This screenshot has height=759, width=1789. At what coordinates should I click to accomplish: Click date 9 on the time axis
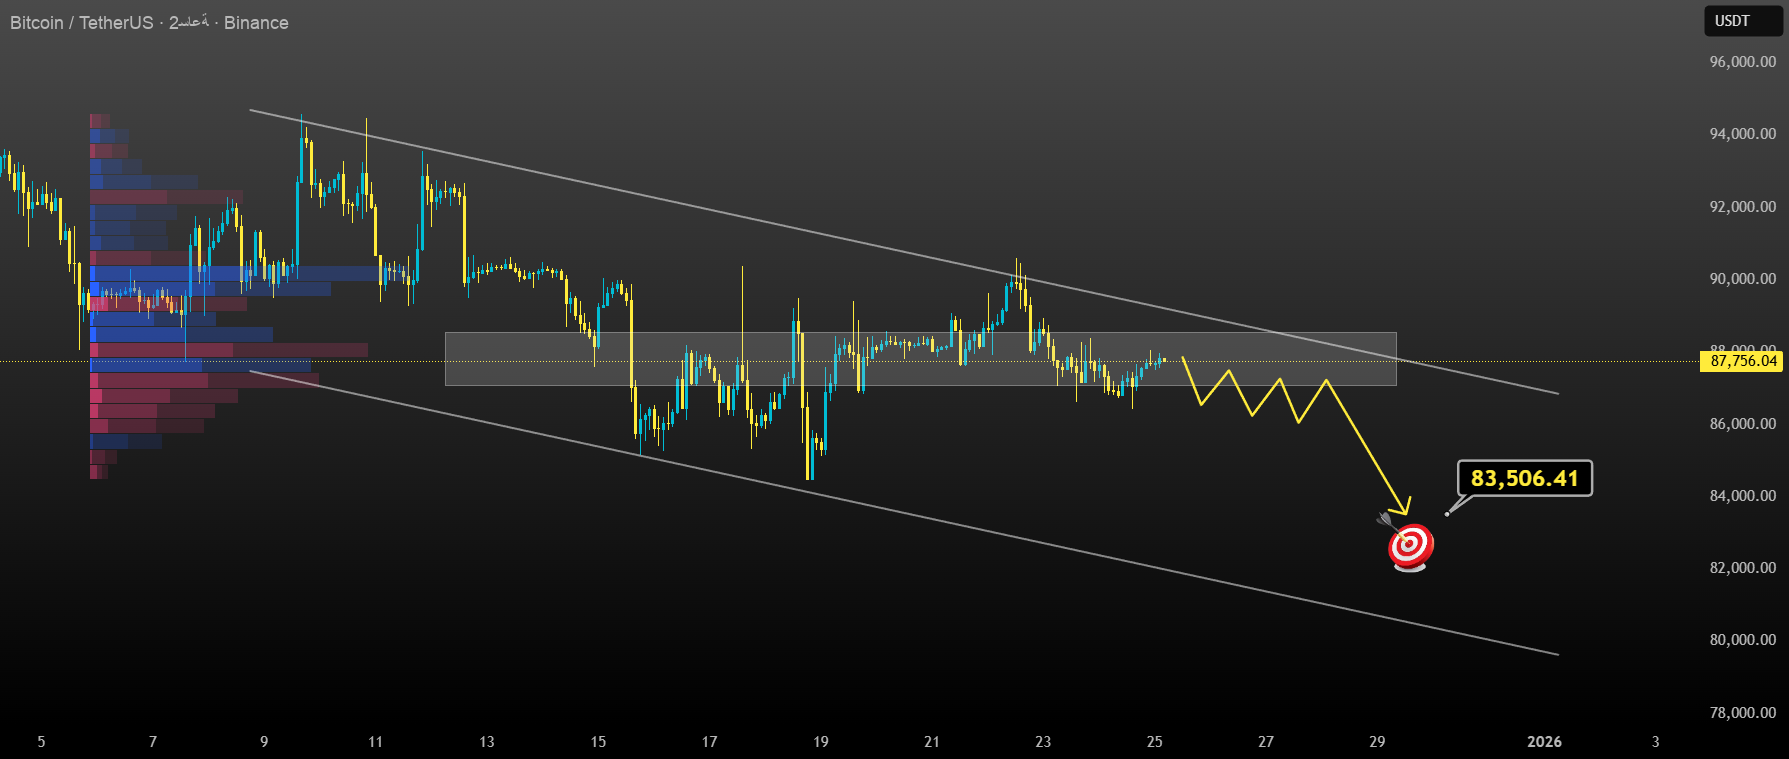point(264,741)
